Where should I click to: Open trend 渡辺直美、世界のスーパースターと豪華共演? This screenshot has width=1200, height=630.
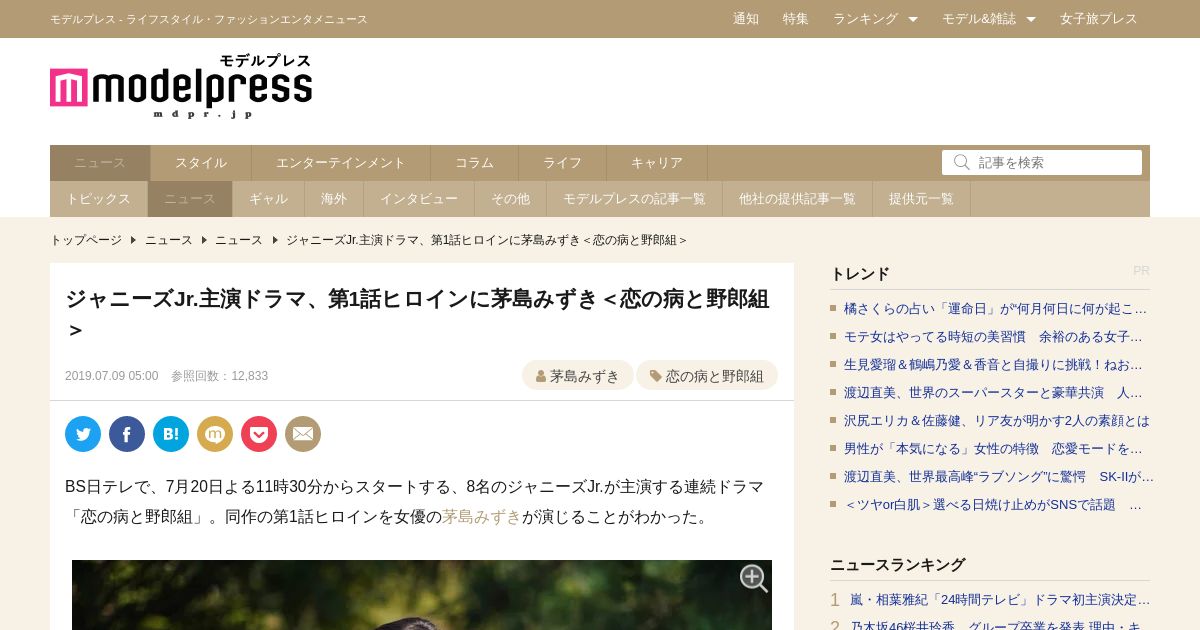pyautogui.click(x=993, y=393)
